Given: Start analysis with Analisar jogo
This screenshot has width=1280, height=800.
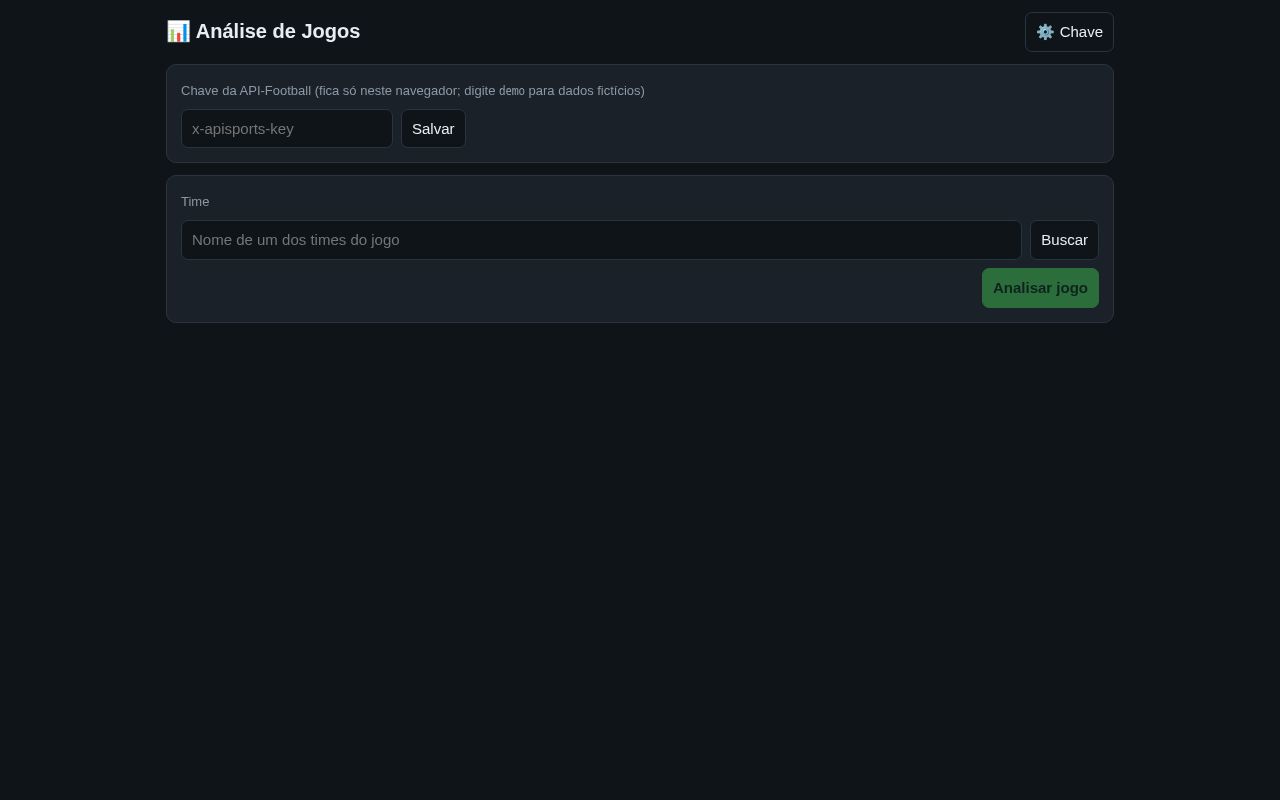Looking at the screenshot, I should (x=1040, y=288).
